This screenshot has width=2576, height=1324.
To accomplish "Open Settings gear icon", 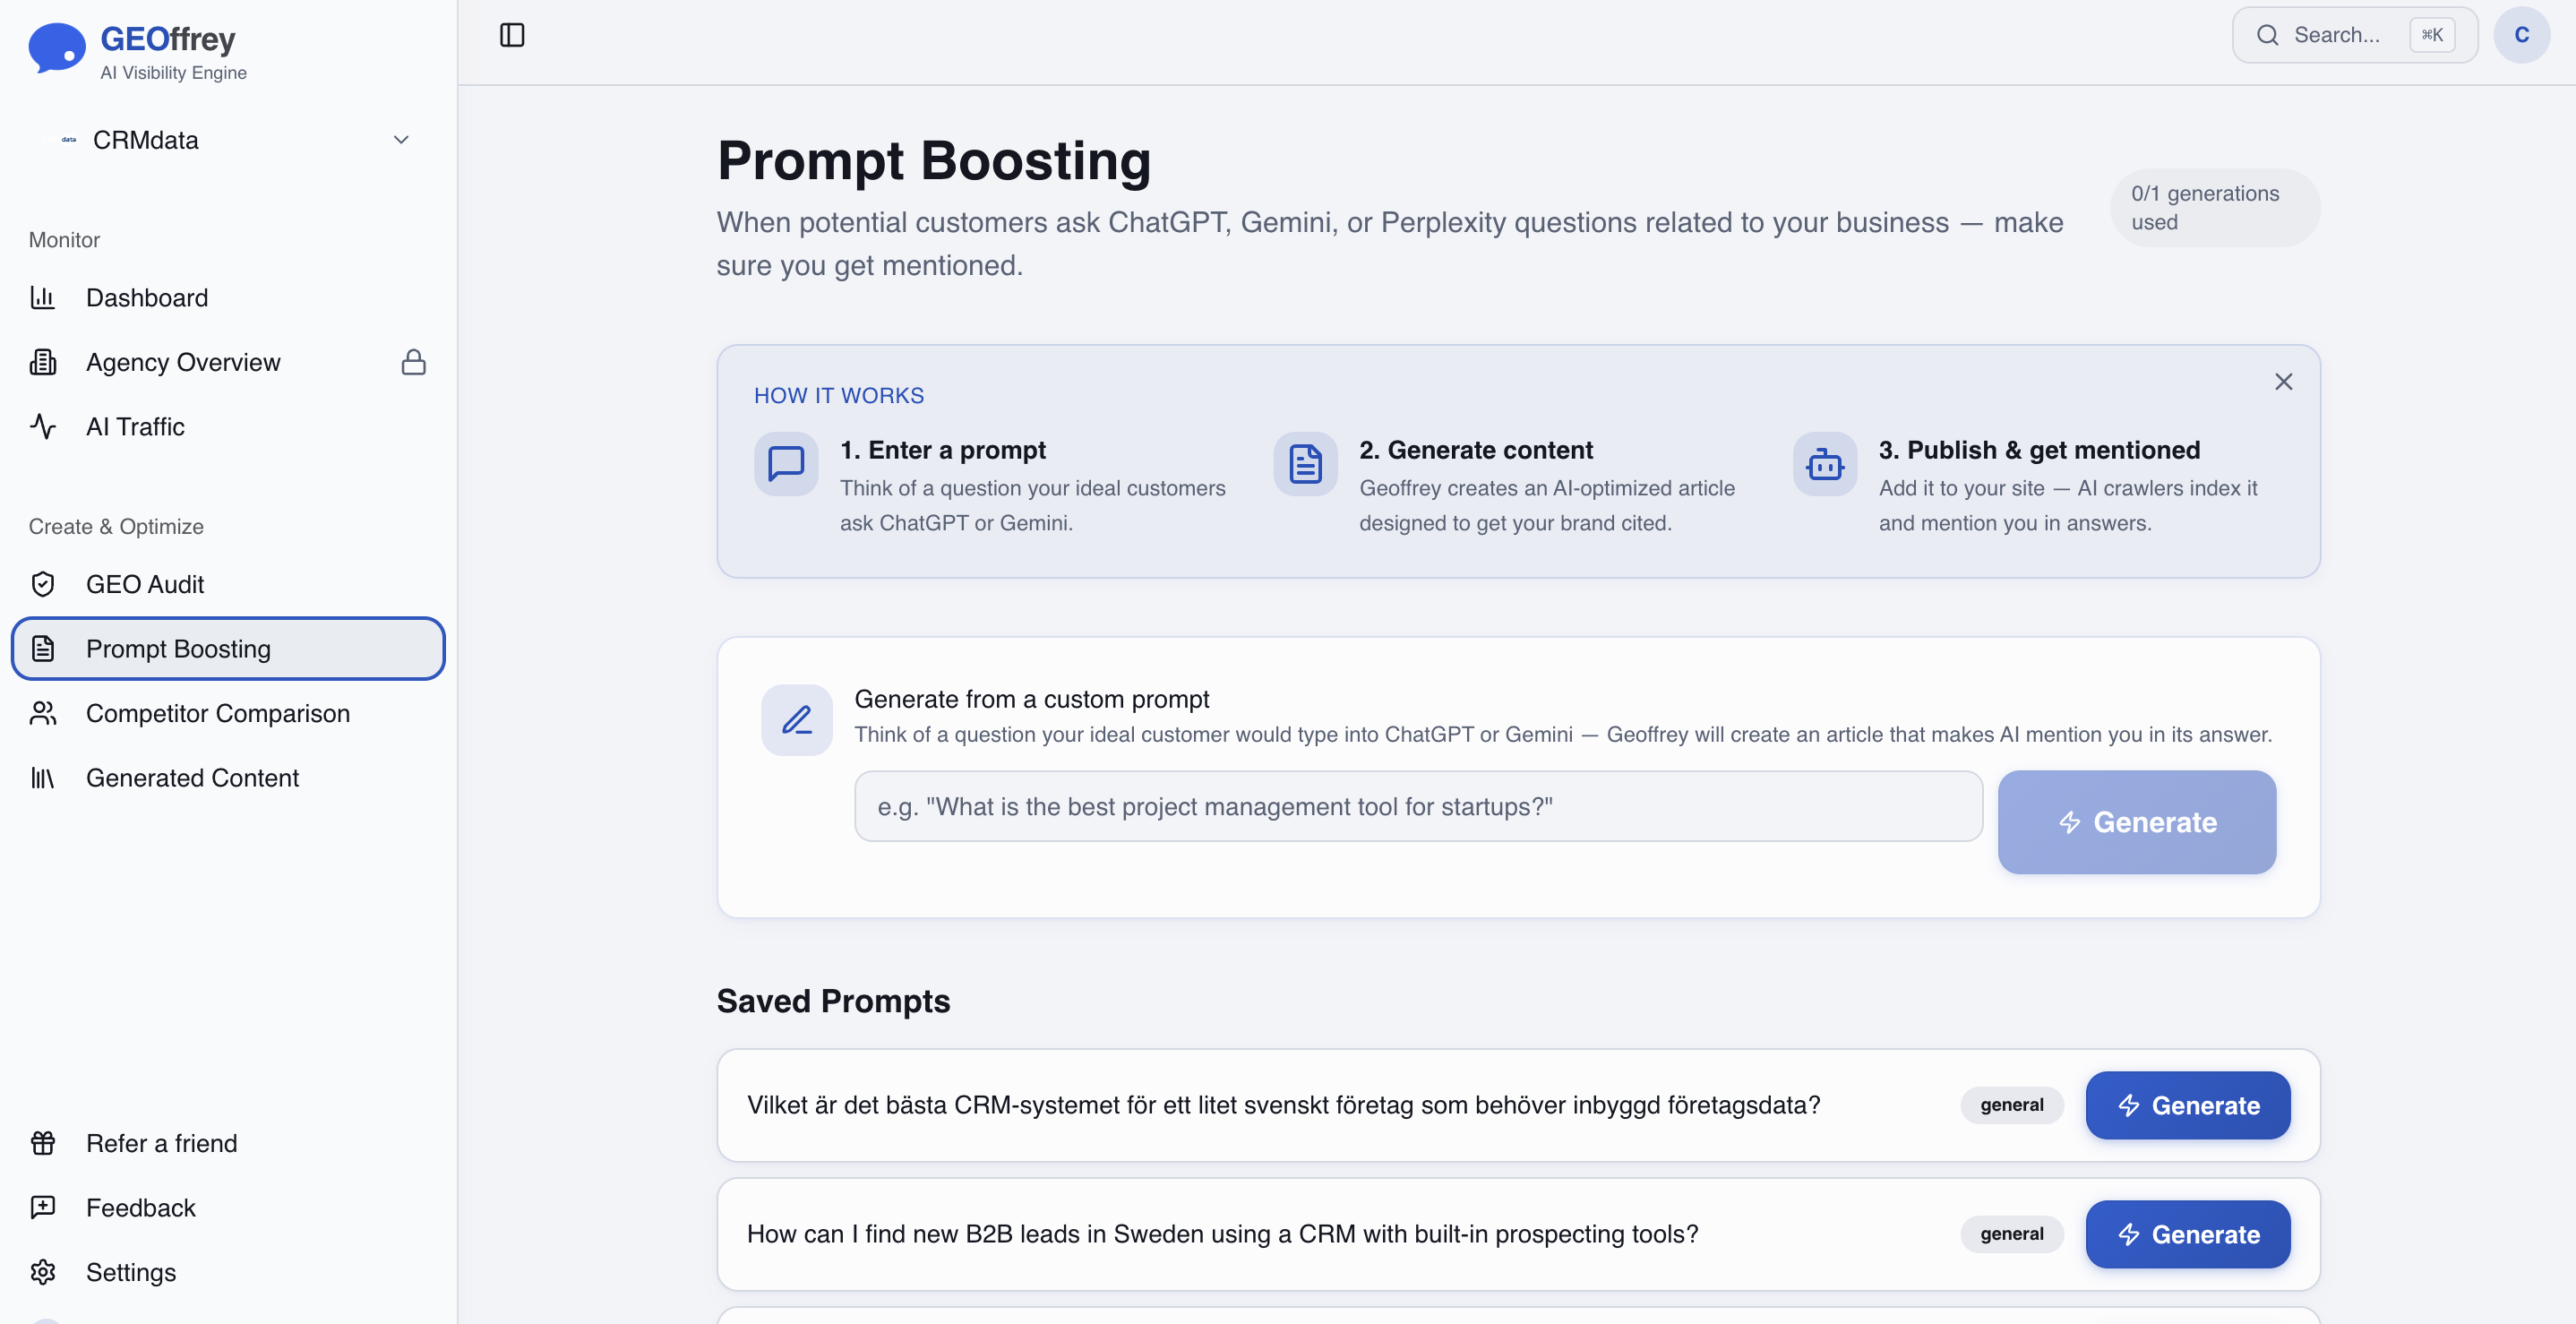I will (43, 1272).
